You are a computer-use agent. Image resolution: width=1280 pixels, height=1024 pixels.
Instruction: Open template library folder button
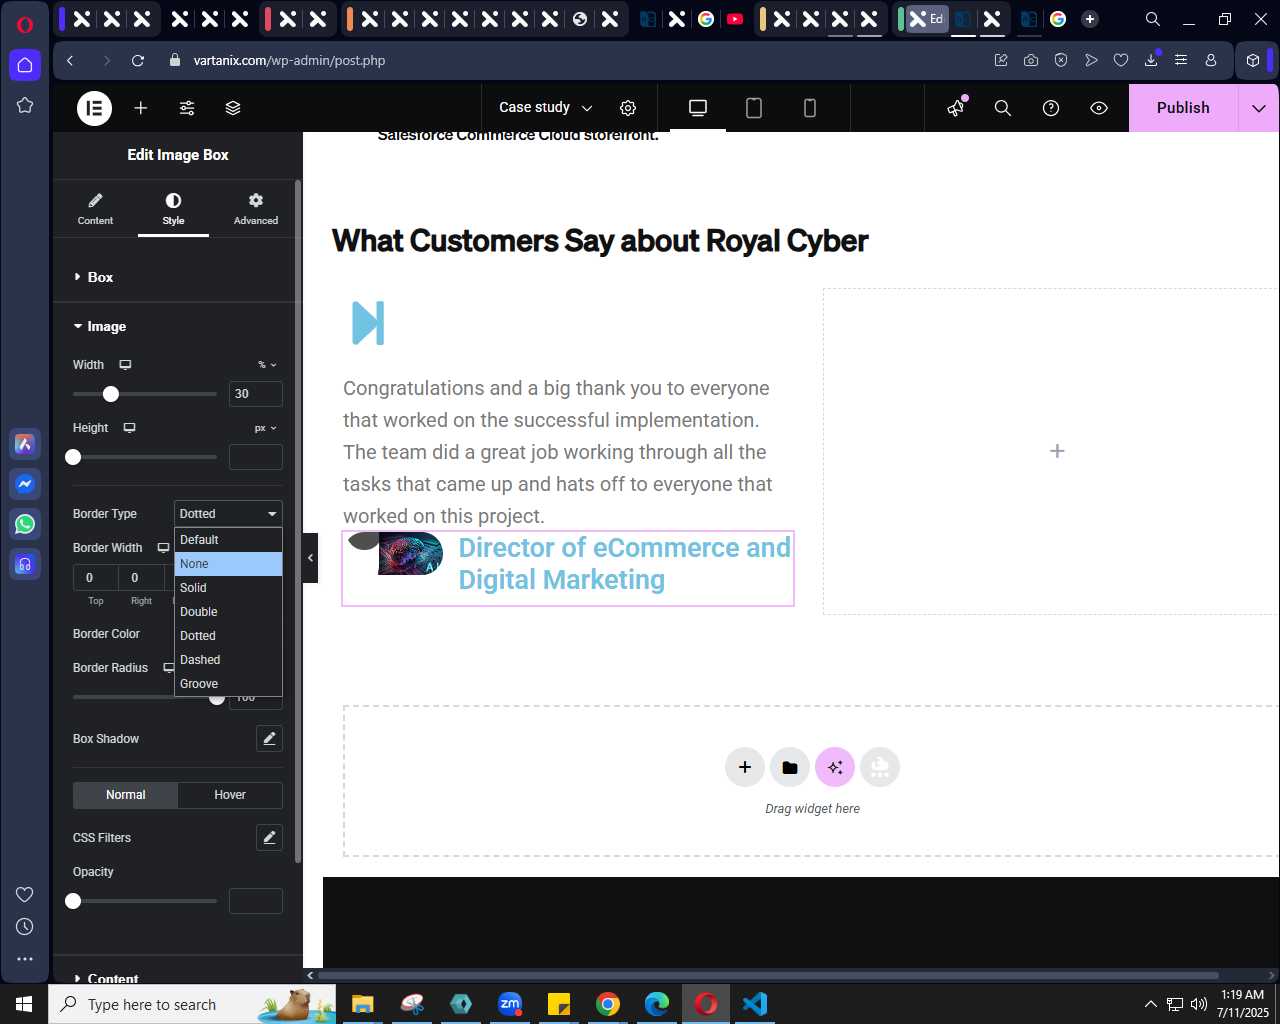pos(790,767)
